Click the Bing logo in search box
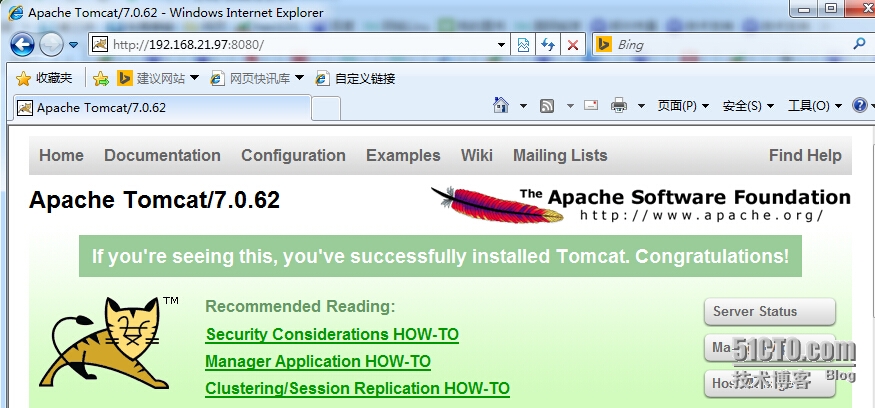 point(604,44)
